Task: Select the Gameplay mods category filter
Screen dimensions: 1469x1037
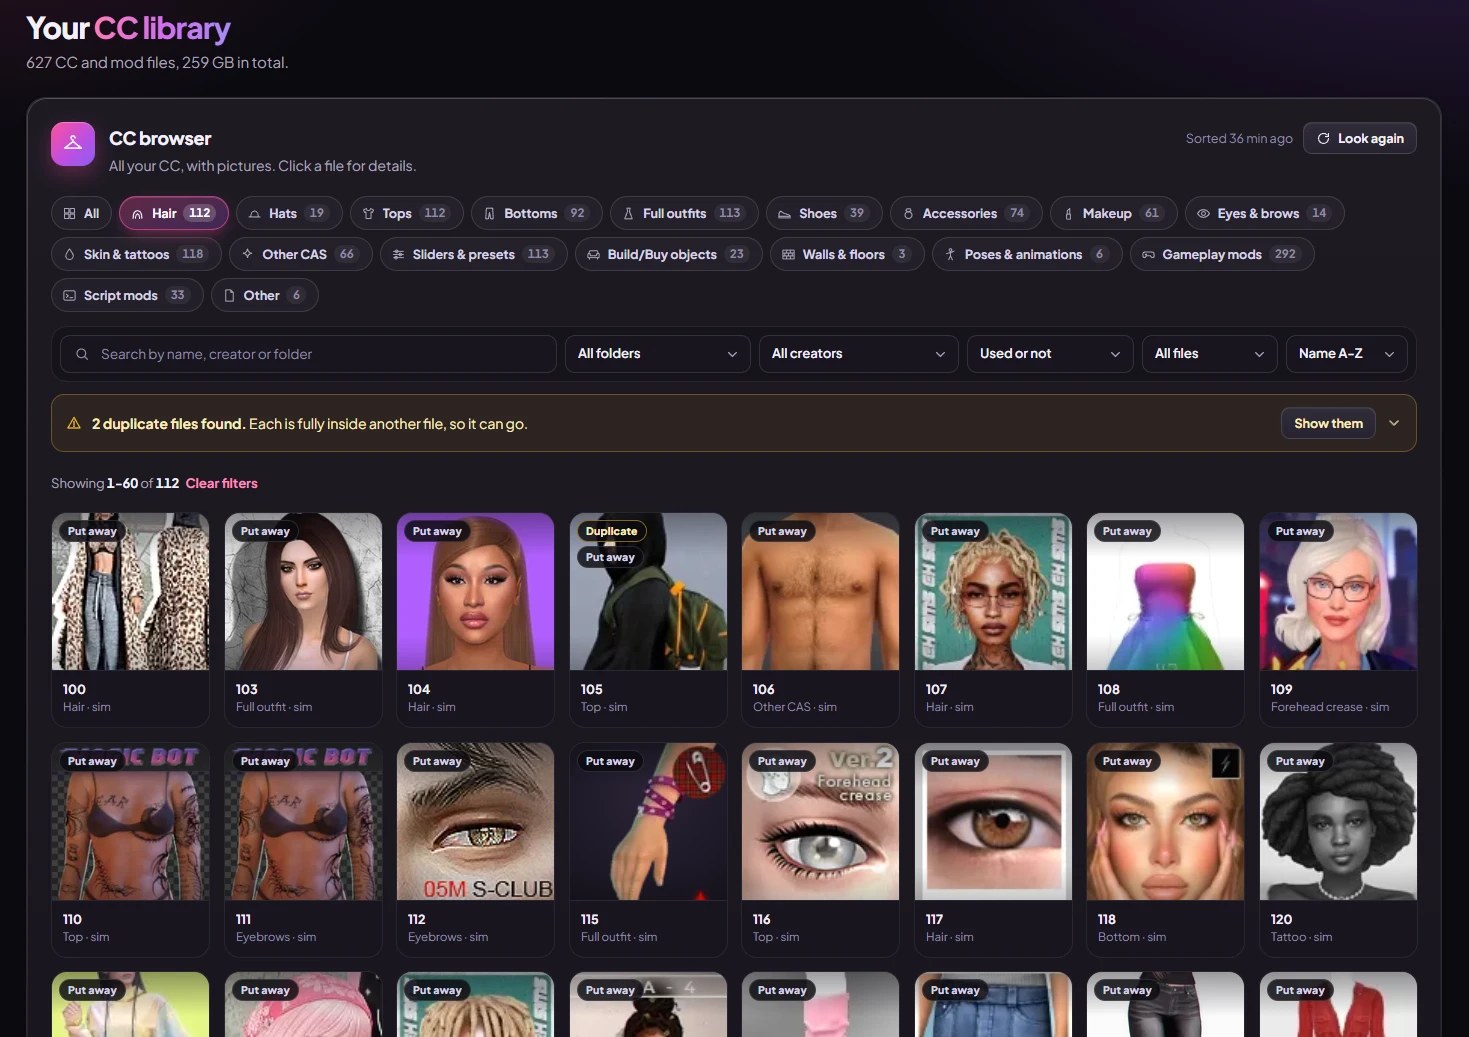Action: pos(1221,255)
